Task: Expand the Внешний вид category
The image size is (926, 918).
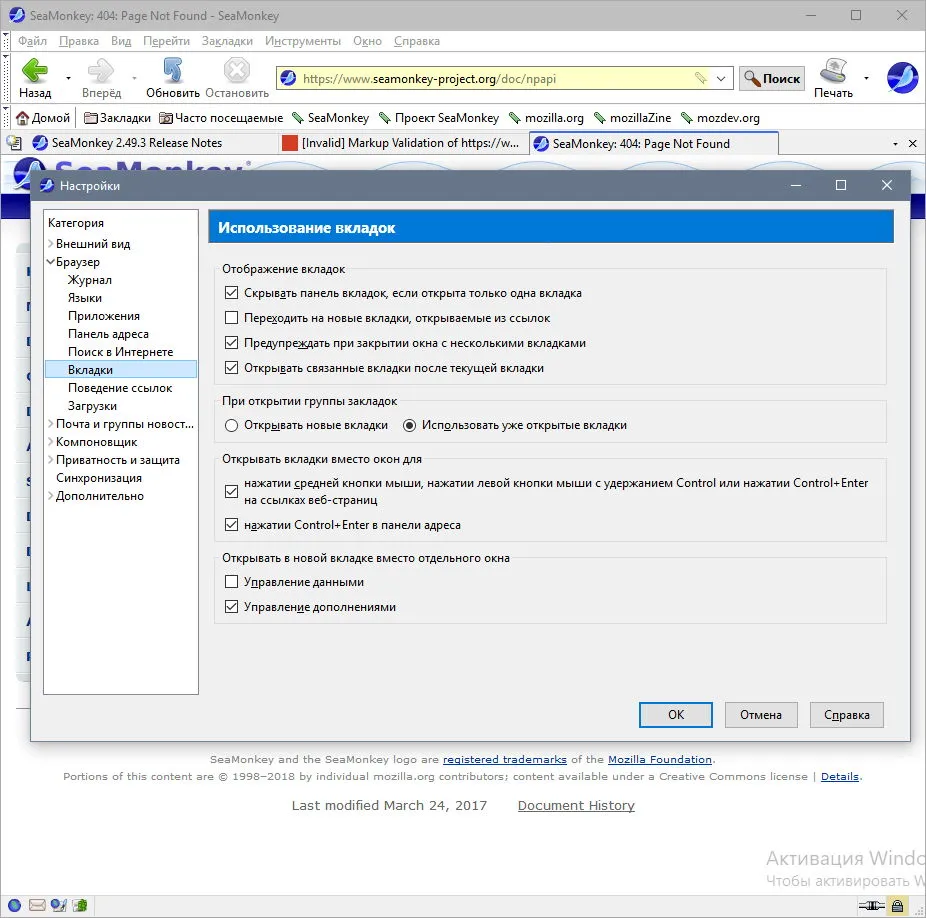Action: point(51,243)
